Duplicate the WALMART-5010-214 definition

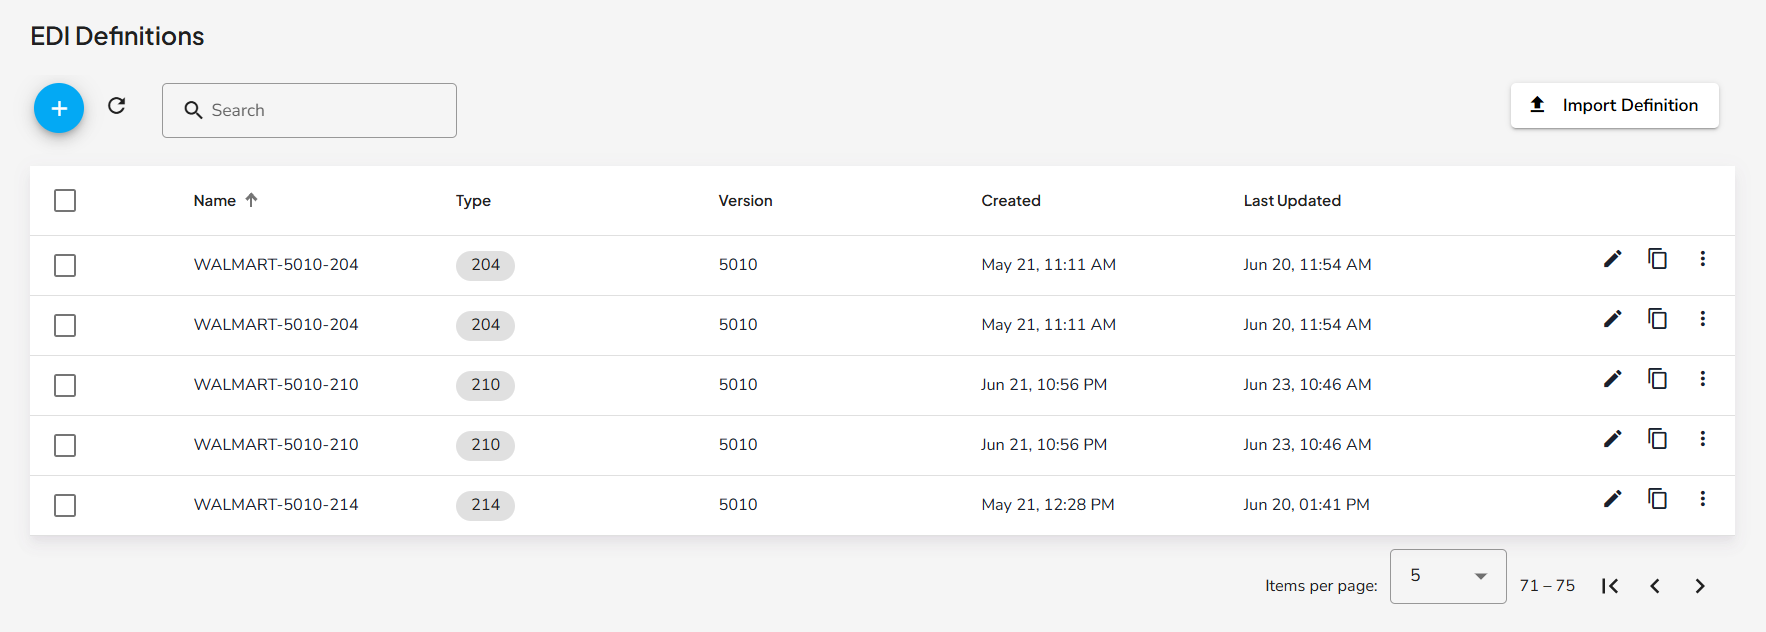[1657, 498]
